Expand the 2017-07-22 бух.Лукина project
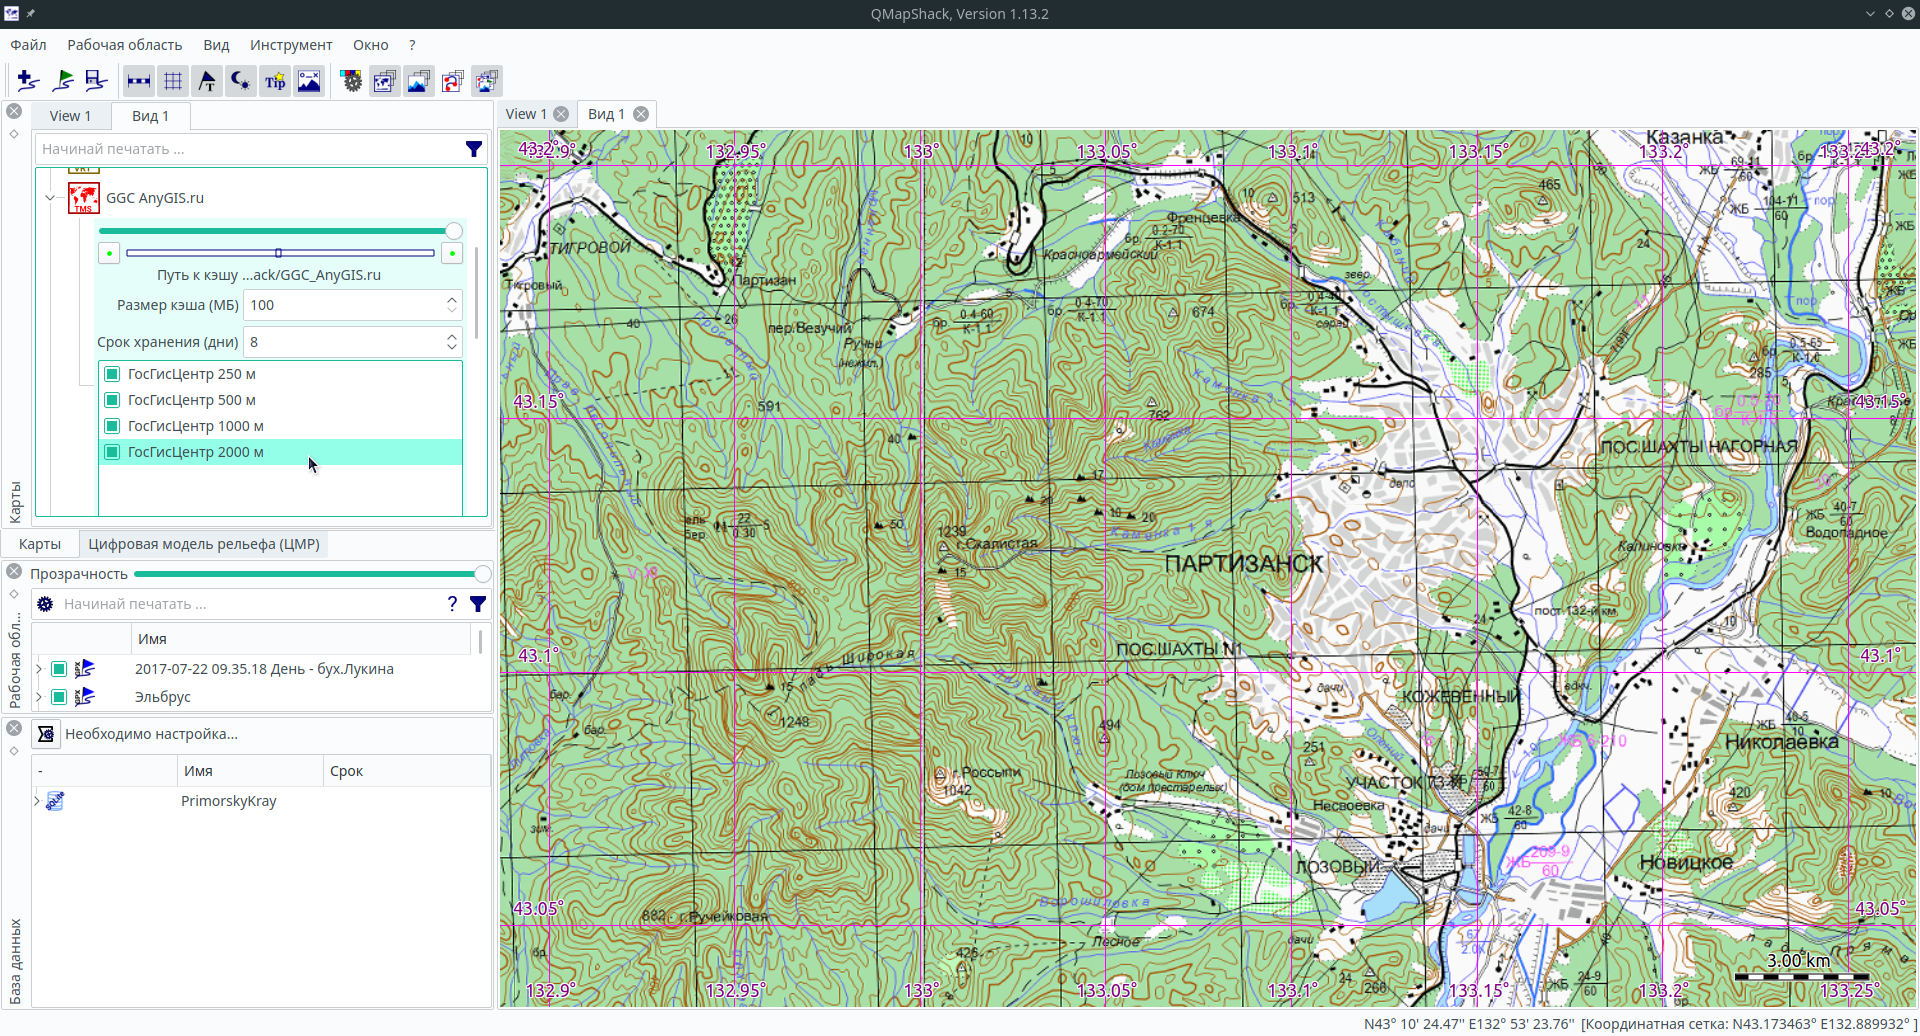The width and height of the screenshot is (1920, 1036). (x=39, y=669)
